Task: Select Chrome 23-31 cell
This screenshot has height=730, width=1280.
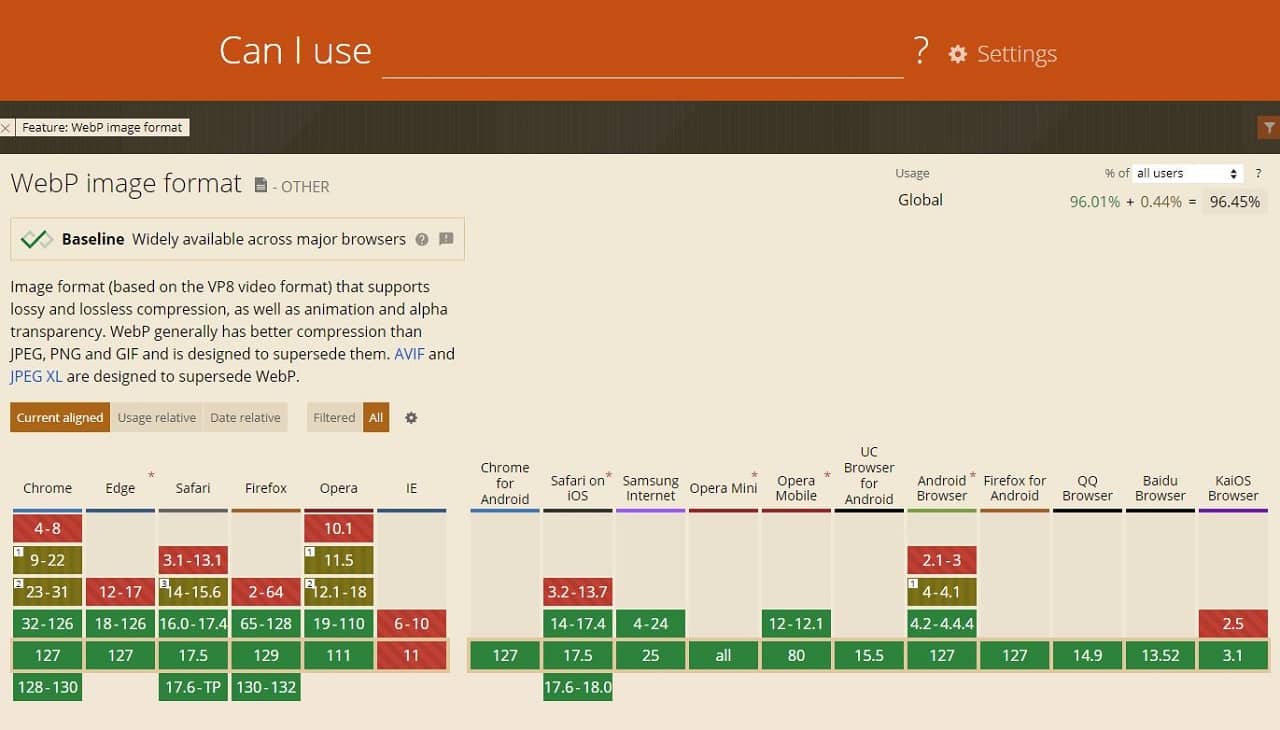Action: click(x=48, y=592)
